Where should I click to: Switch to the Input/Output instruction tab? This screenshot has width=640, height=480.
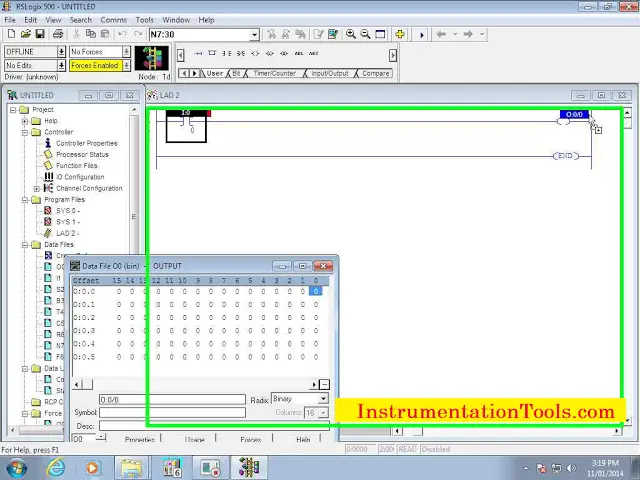tap(330, 73)
